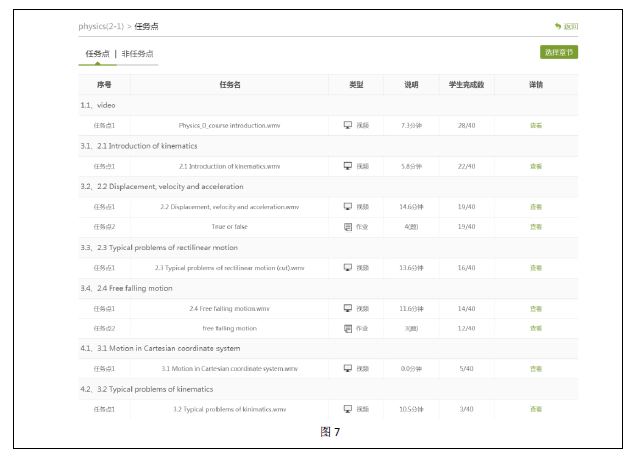
Task: Switch to the 非任务点 tab
Action: point(138,53)
